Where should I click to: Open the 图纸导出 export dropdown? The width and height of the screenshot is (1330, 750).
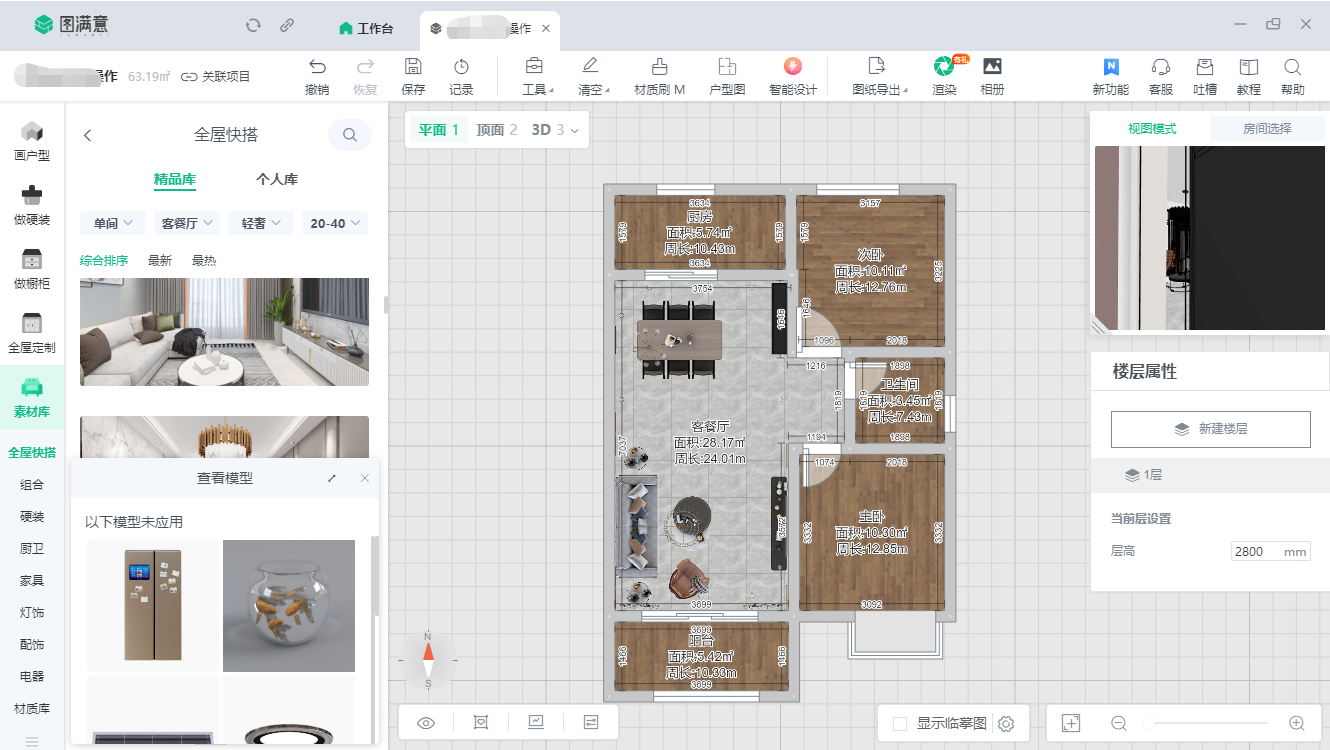[880, 75]
